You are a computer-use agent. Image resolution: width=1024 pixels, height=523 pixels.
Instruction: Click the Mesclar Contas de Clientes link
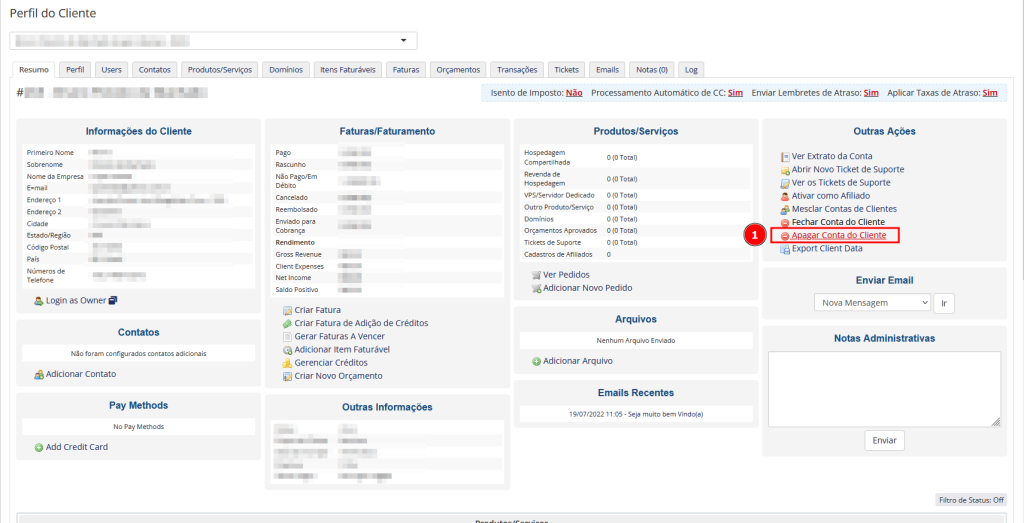click(x=844, y=209)
